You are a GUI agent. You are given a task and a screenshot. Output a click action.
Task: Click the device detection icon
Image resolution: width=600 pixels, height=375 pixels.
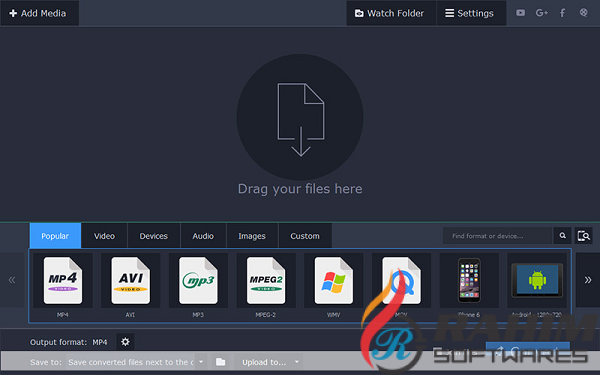tap(584, 236)
